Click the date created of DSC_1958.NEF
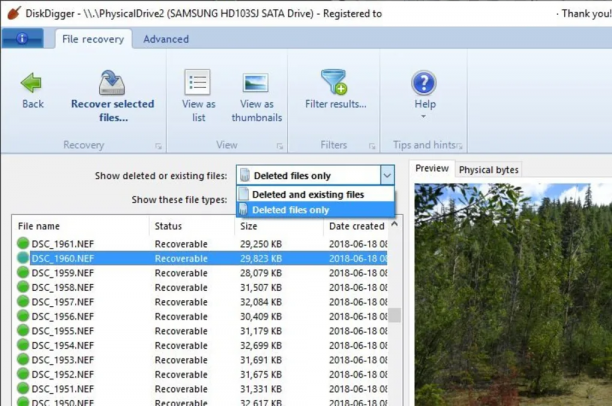 coord(358,287)
